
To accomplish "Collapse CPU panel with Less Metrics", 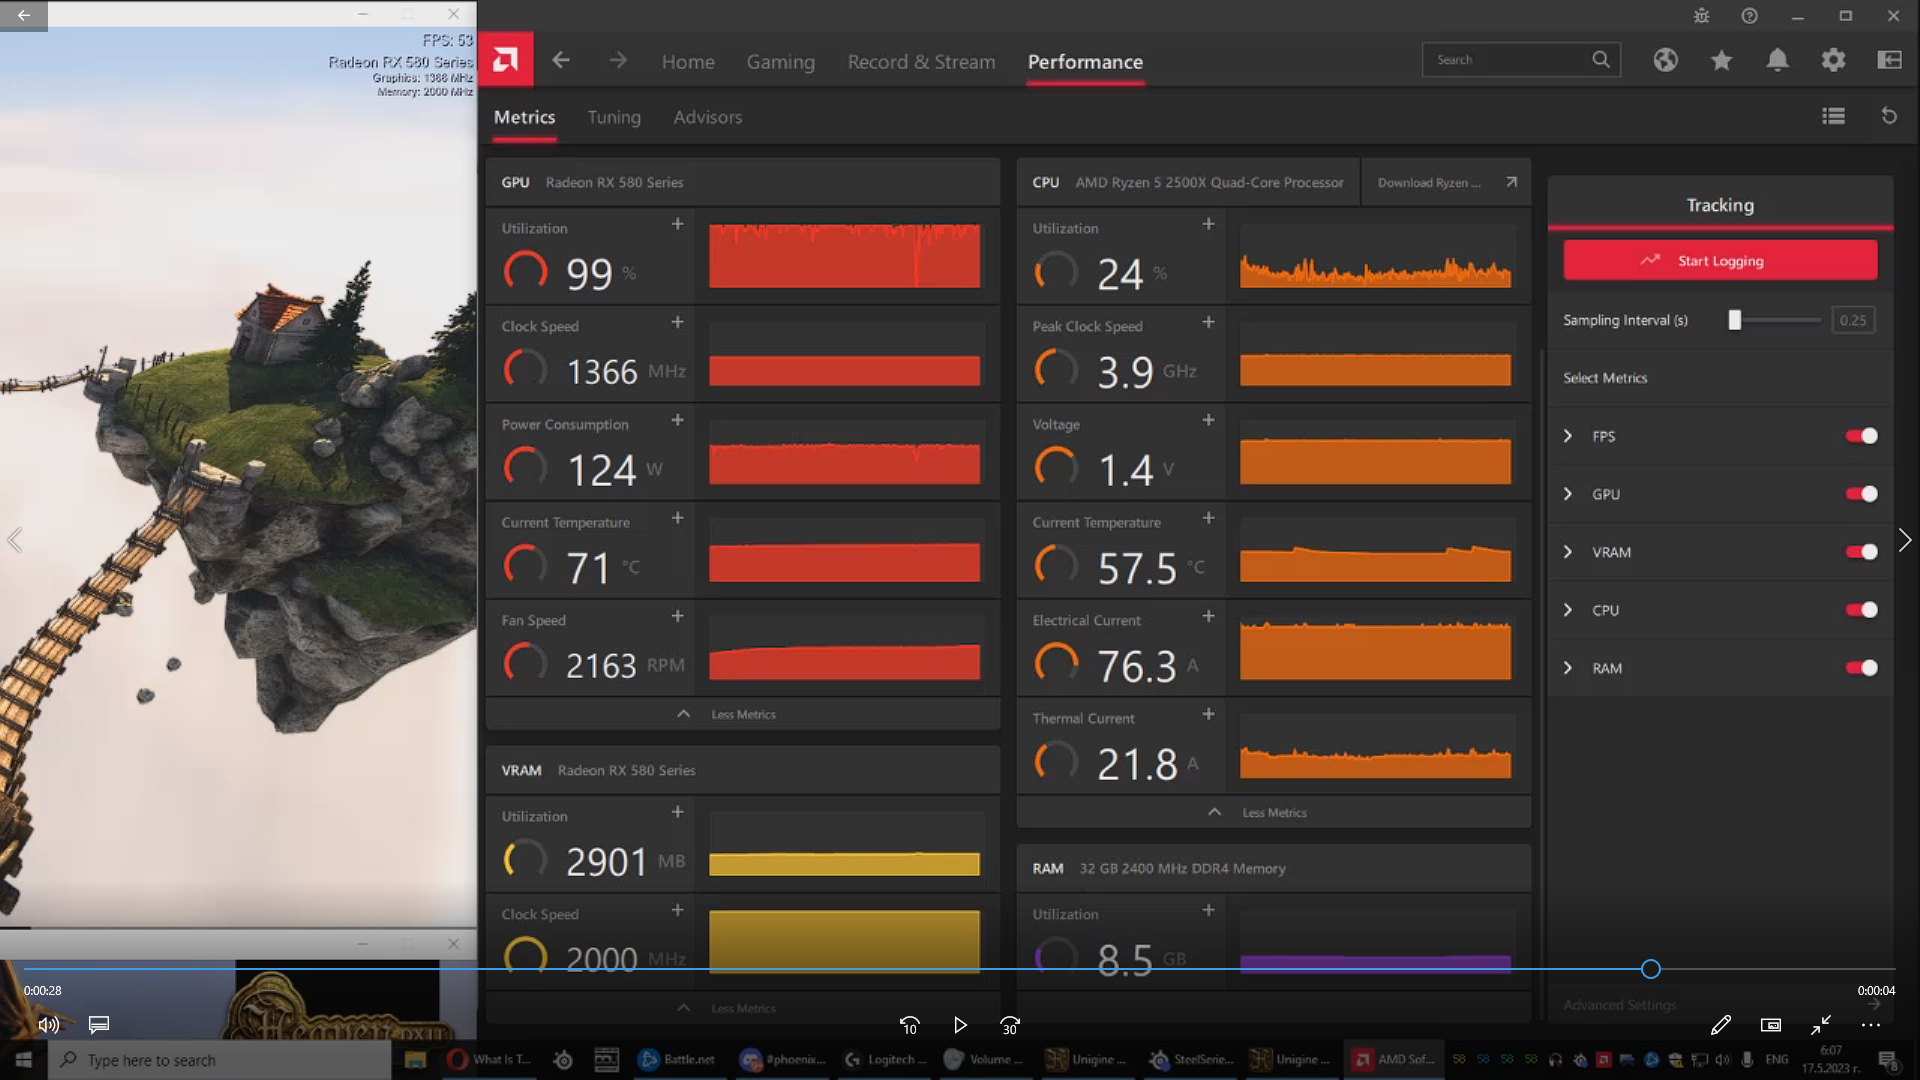I will point(1273,812).
